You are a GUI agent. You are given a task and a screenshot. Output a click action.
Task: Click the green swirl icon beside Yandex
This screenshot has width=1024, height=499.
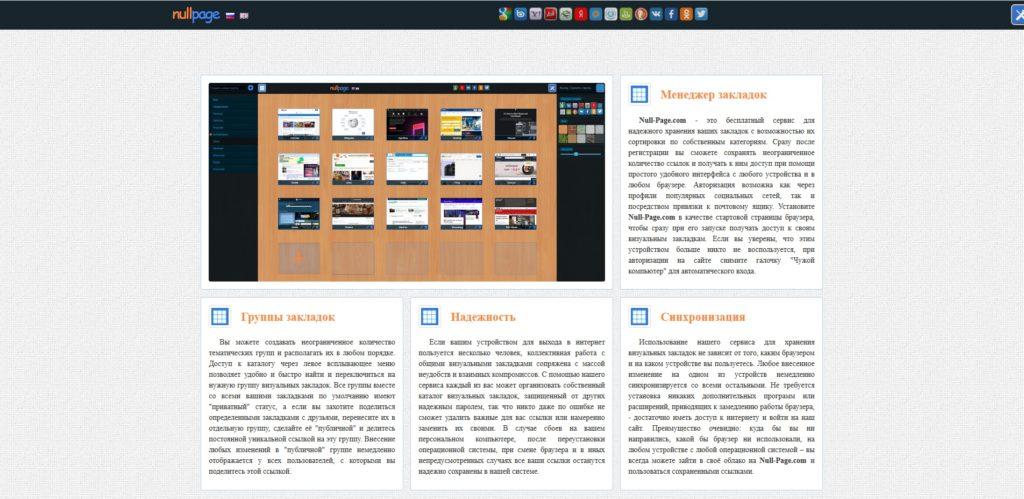point(566,14)
